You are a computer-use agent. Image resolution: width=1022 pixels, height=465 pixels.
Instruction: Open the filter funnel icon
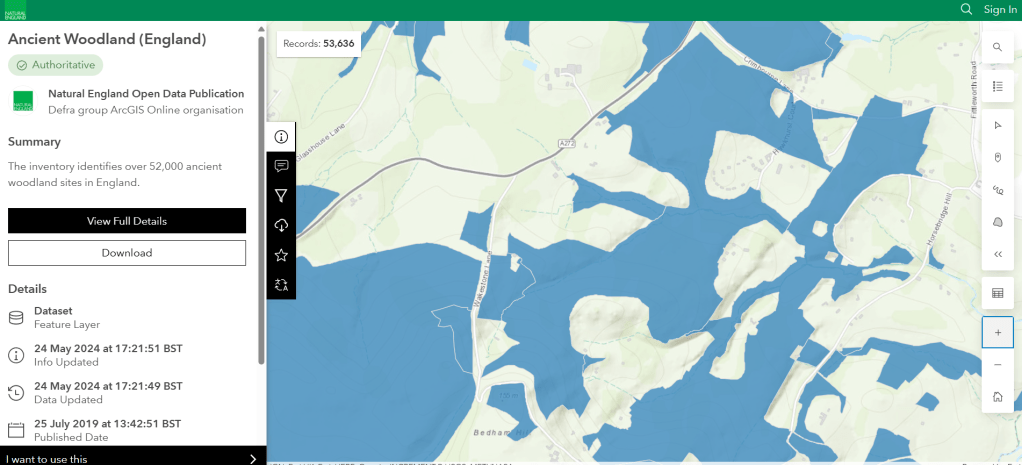pyautogui.click(x=281, y=196)
